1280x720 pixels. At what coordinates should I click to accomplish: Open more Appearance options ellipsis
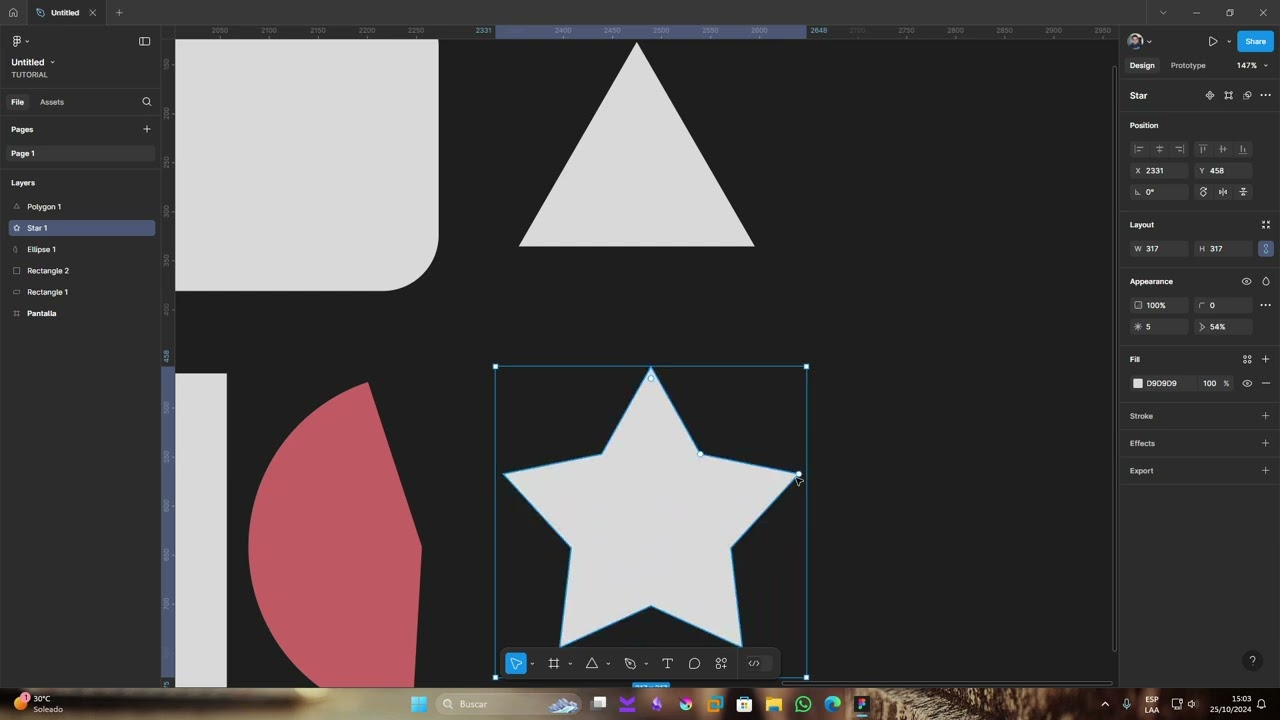(x=1265, y=305)
